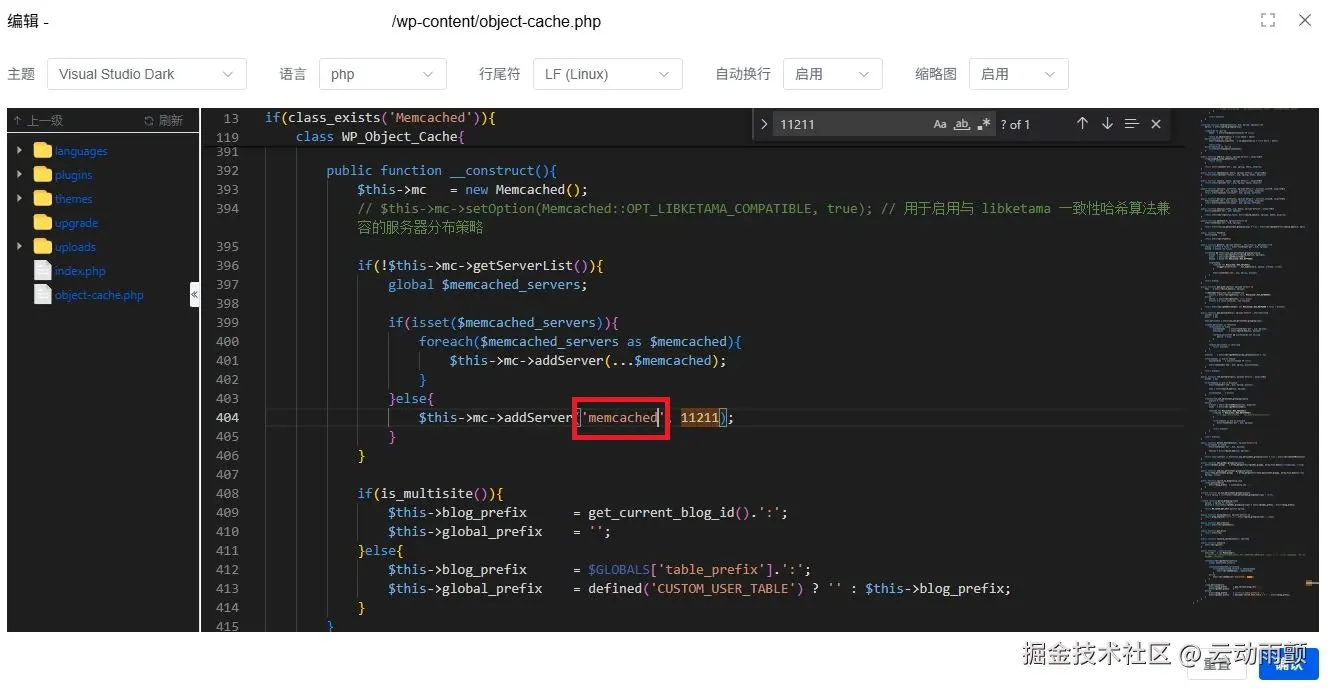Toggle Match Case (Aa) in find box

click(940, 124)
